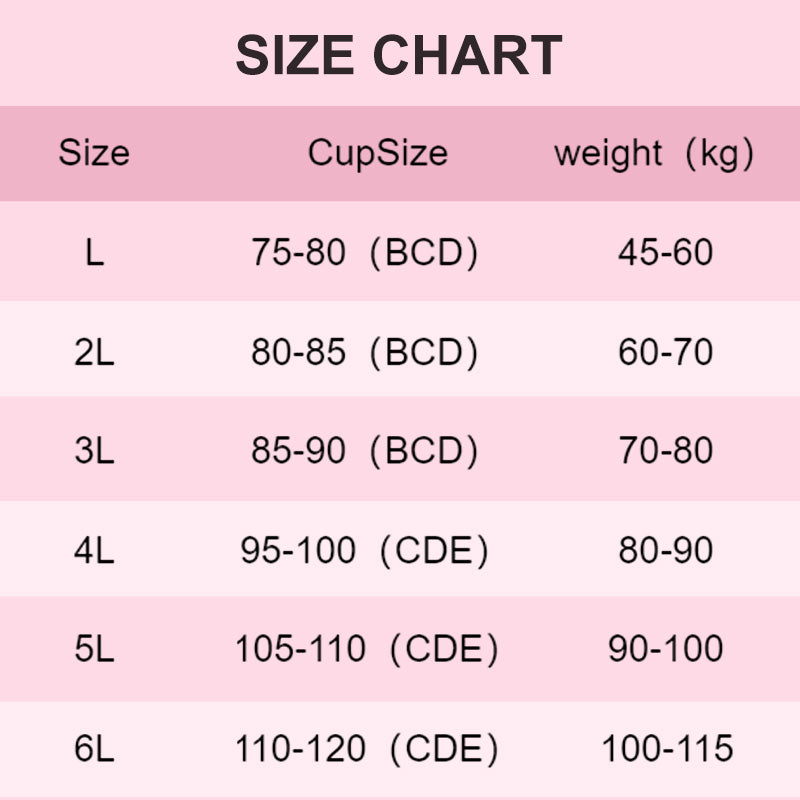Select the 6L size label

click(94, 748)
